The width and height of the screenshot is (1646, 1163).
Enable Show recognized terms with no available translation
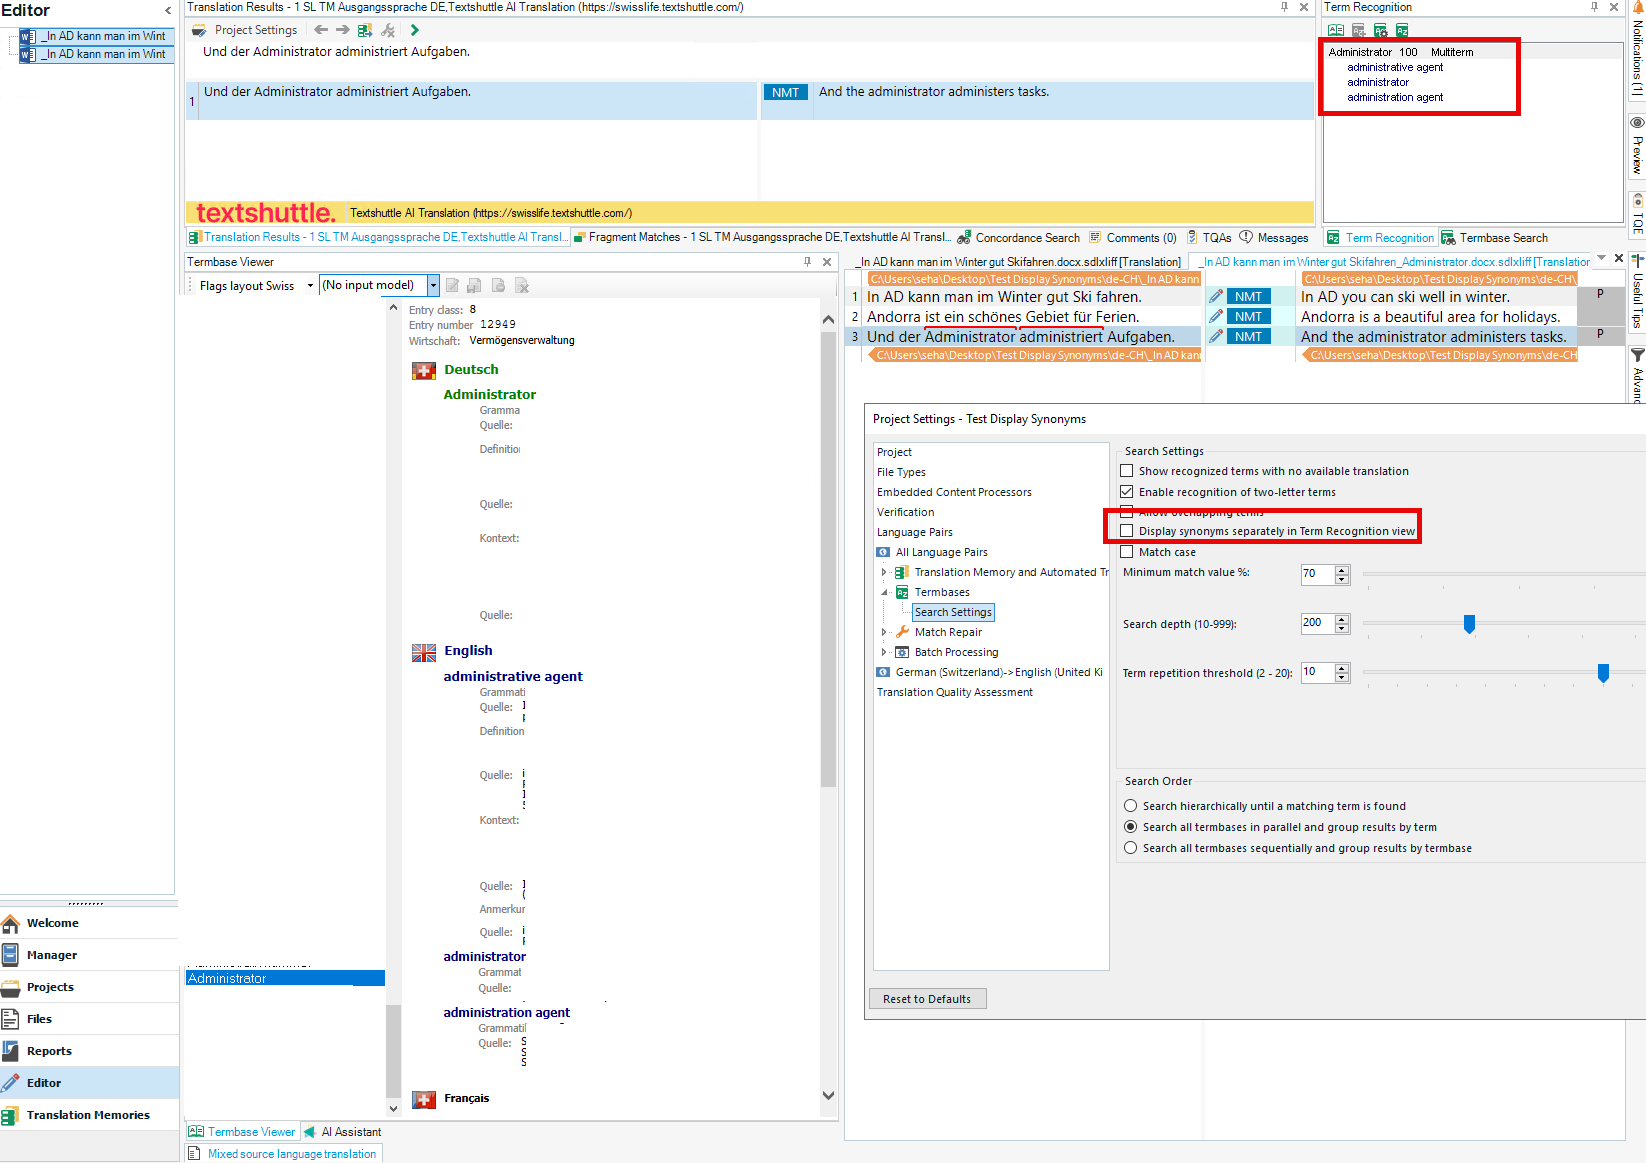[x=1127, y=471]
